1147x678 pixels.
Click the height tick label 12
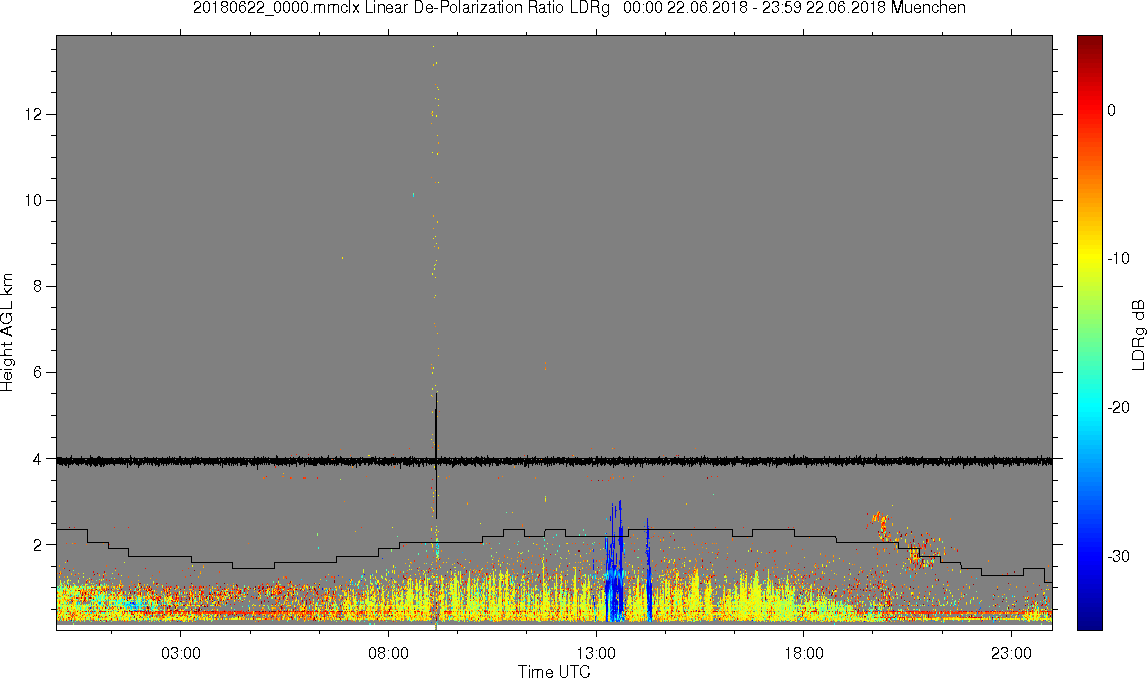coord(33,114)
